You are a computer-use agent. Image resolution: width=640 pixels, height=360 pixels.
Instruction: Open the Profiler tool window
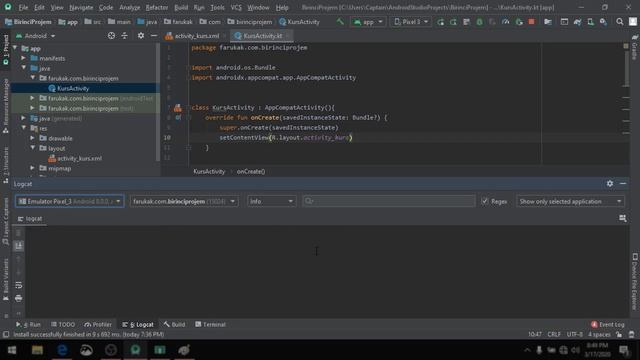tap(98, 324)
